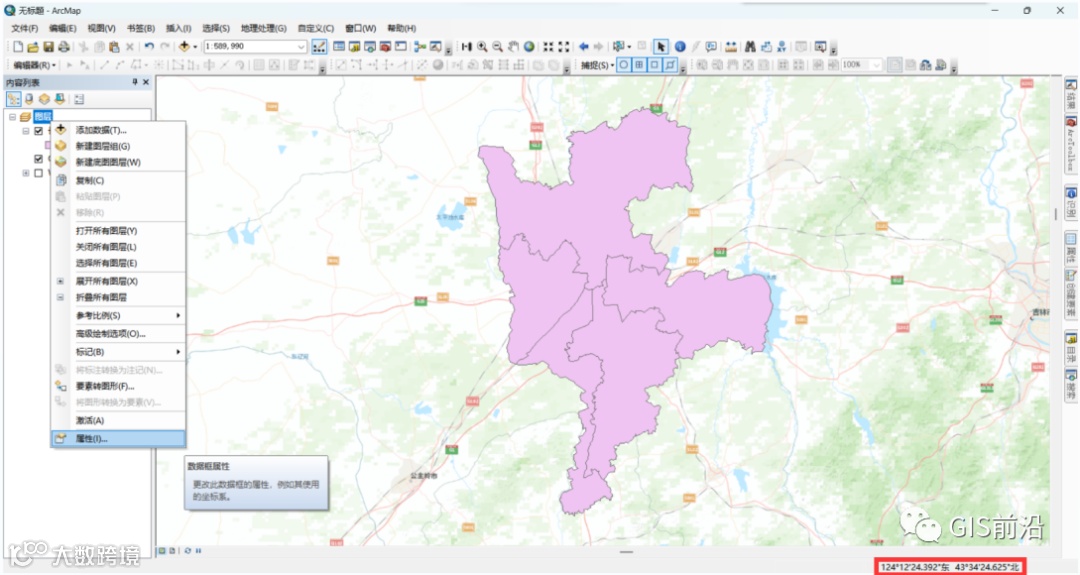The width and height of the screenshot is (1080, 575).
Task: Select the Zoom Out magnifier tool
Action: (x=497, y=47)
